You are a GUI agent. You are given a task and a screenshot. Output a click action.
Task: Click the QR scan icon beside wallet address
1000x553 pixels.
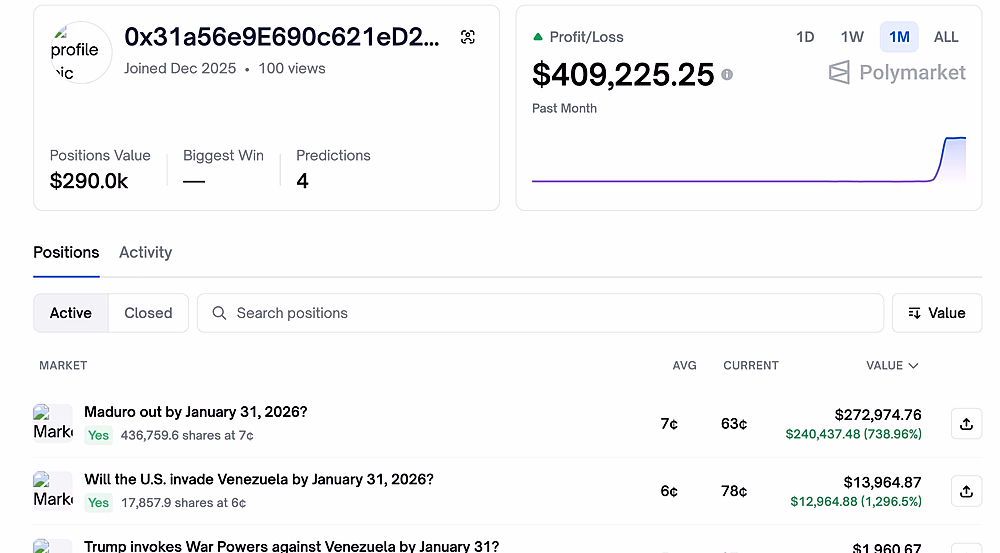(x=467, y=37)
